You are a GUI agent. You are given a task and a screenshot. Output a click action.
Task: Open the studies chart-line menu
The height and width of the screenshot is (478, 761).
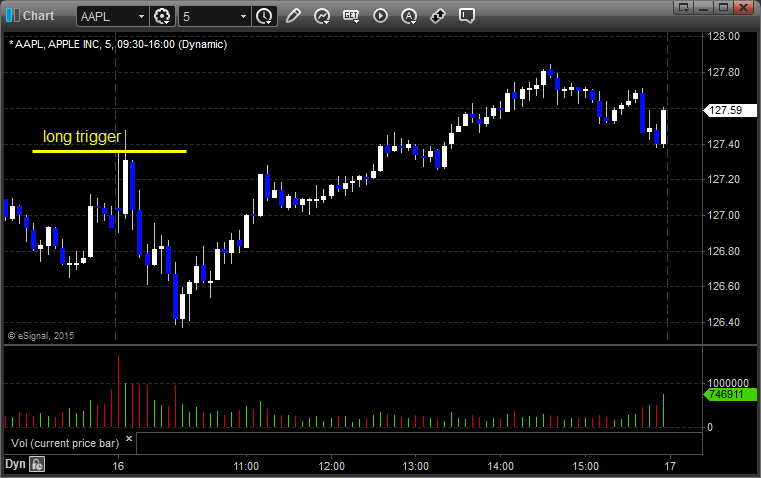[322, 16]
